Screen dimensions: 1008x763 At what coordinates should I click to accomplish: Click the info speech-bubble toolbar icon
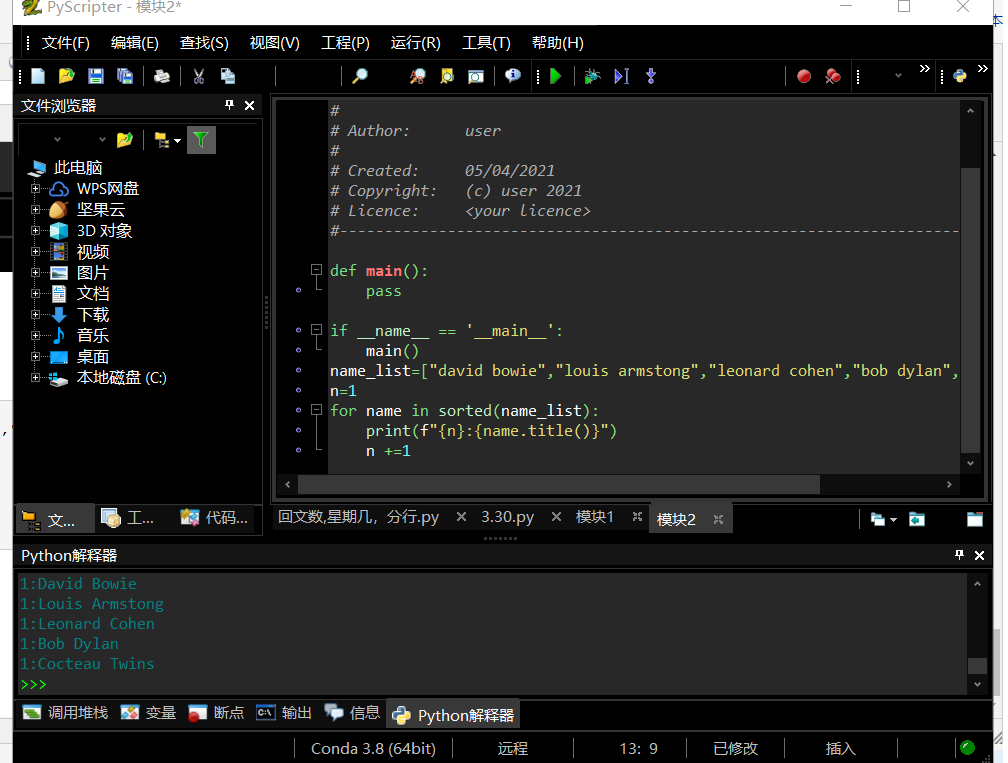512,76
